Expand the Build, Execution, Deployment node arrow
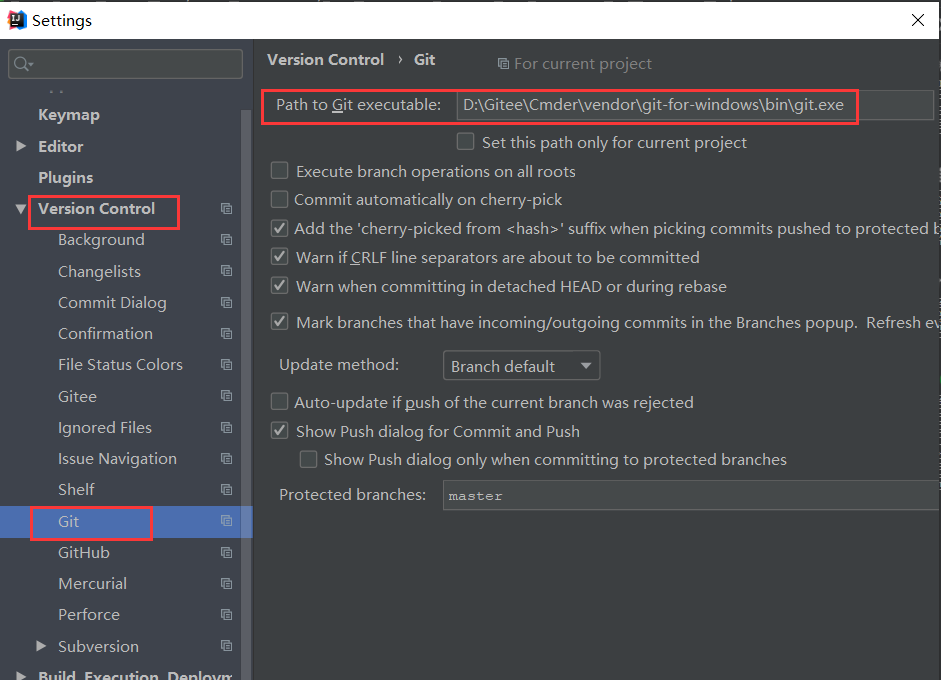 [x=21, y=676]
